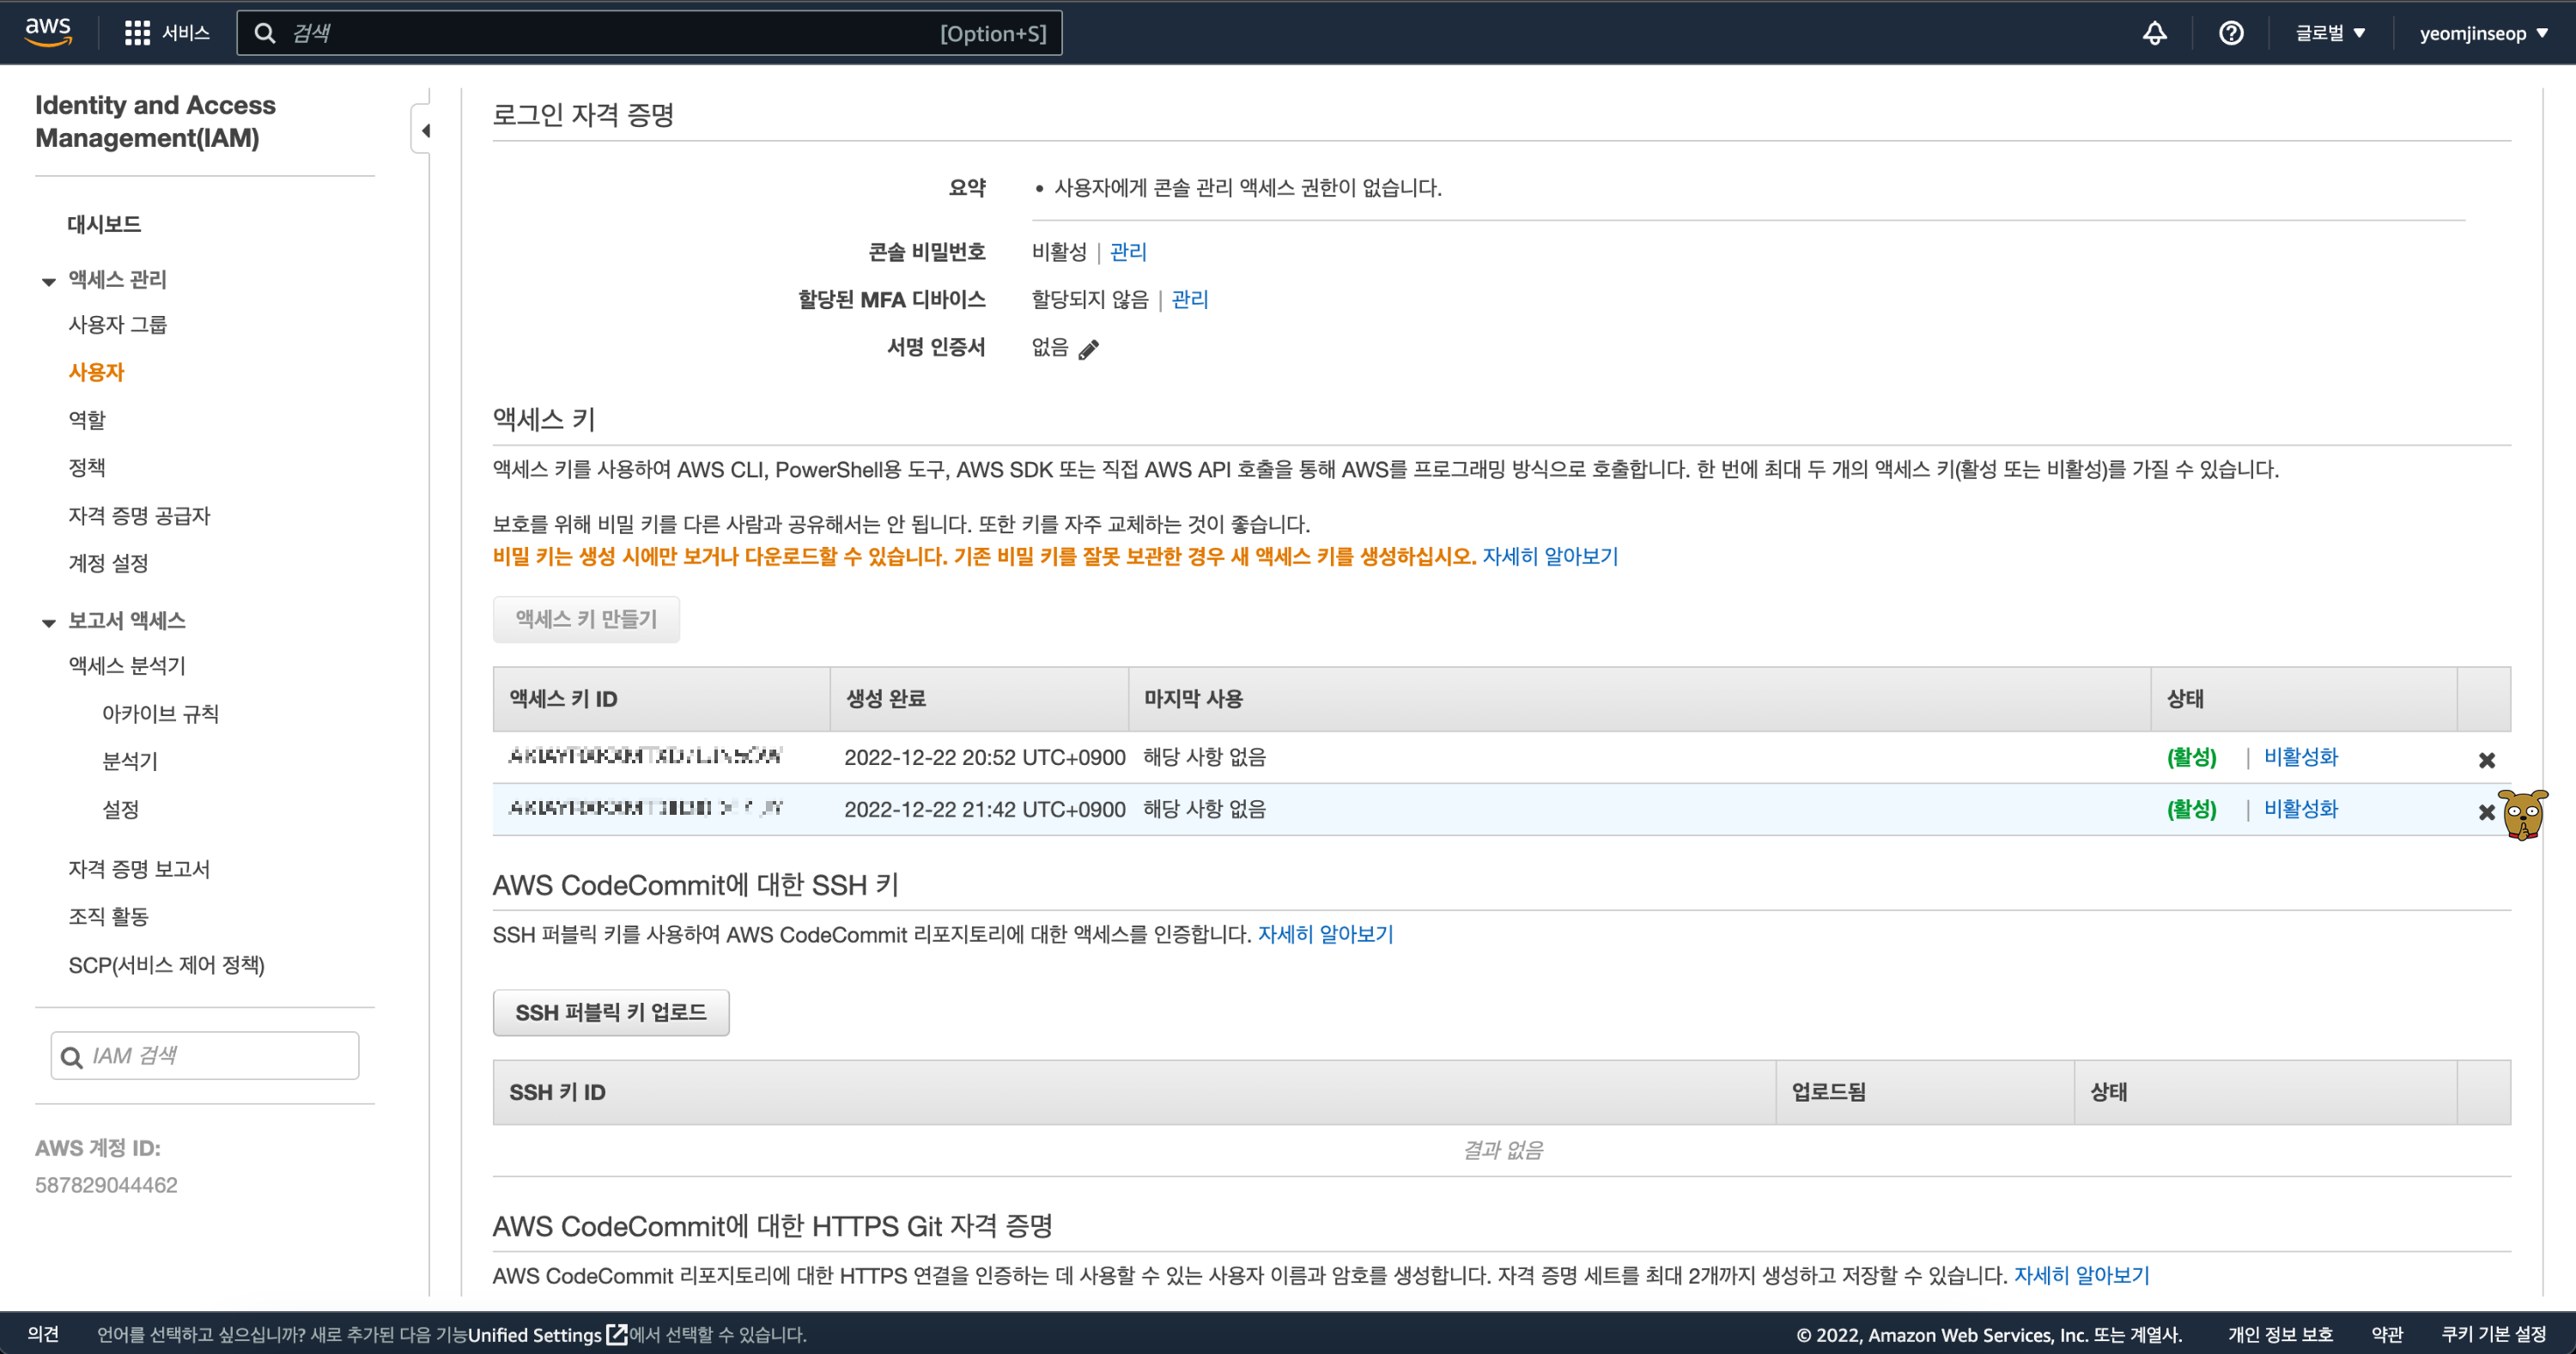
Task: Open the help question mark icon
Action: tap(2231, 33)
